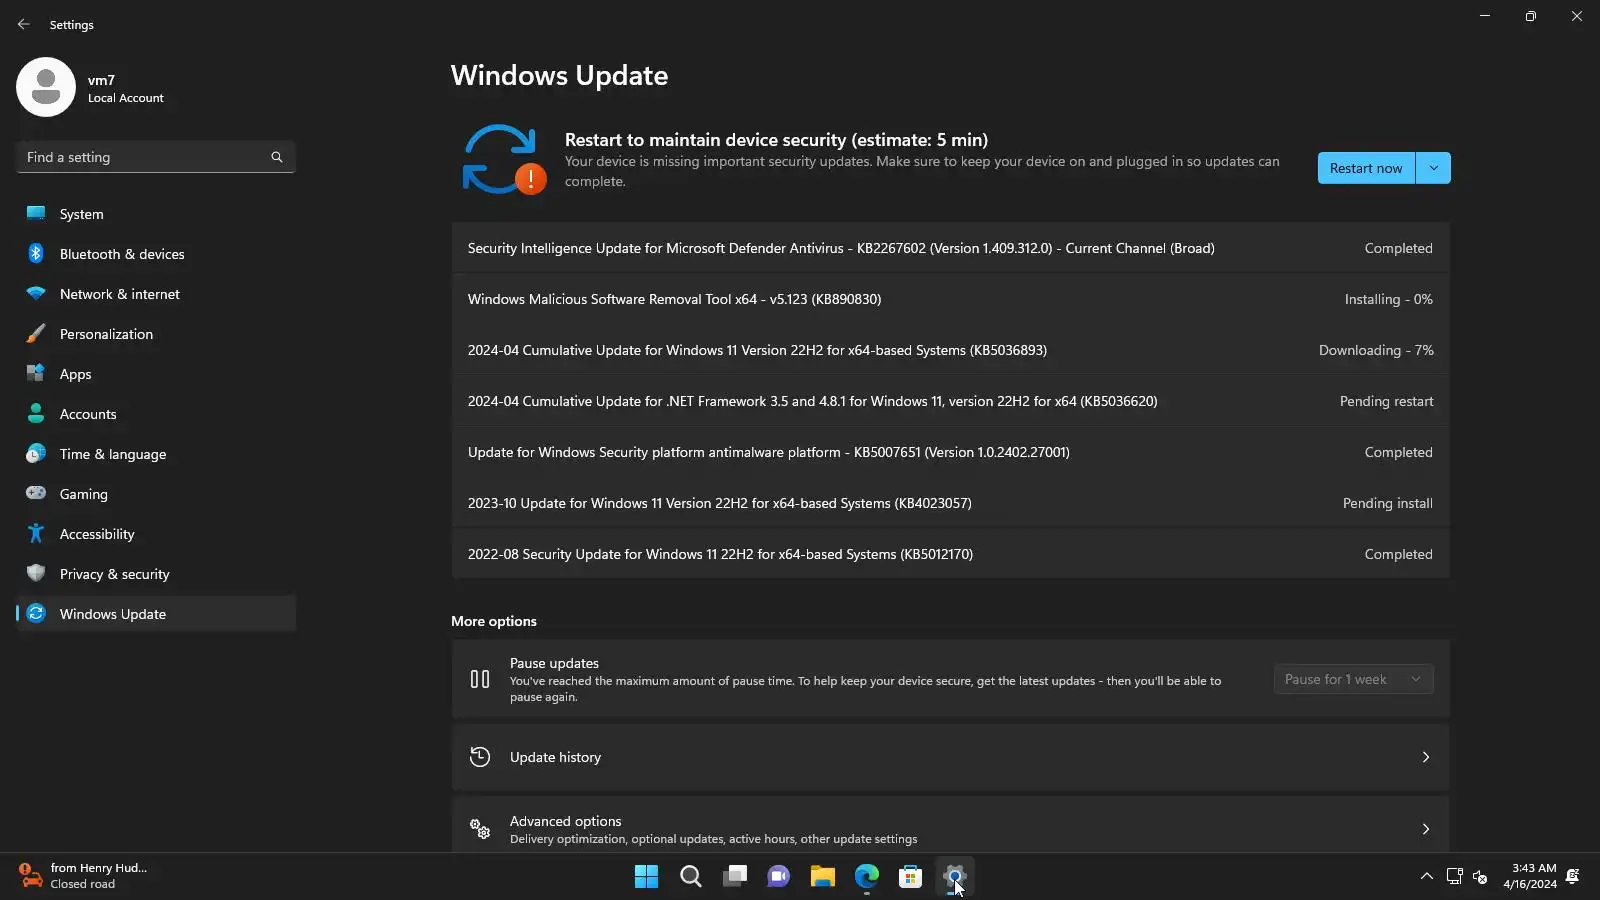Open taskbar Search
Image resolution: width=1600 pixels, height=900 pixels.
(x=691, y=877)
